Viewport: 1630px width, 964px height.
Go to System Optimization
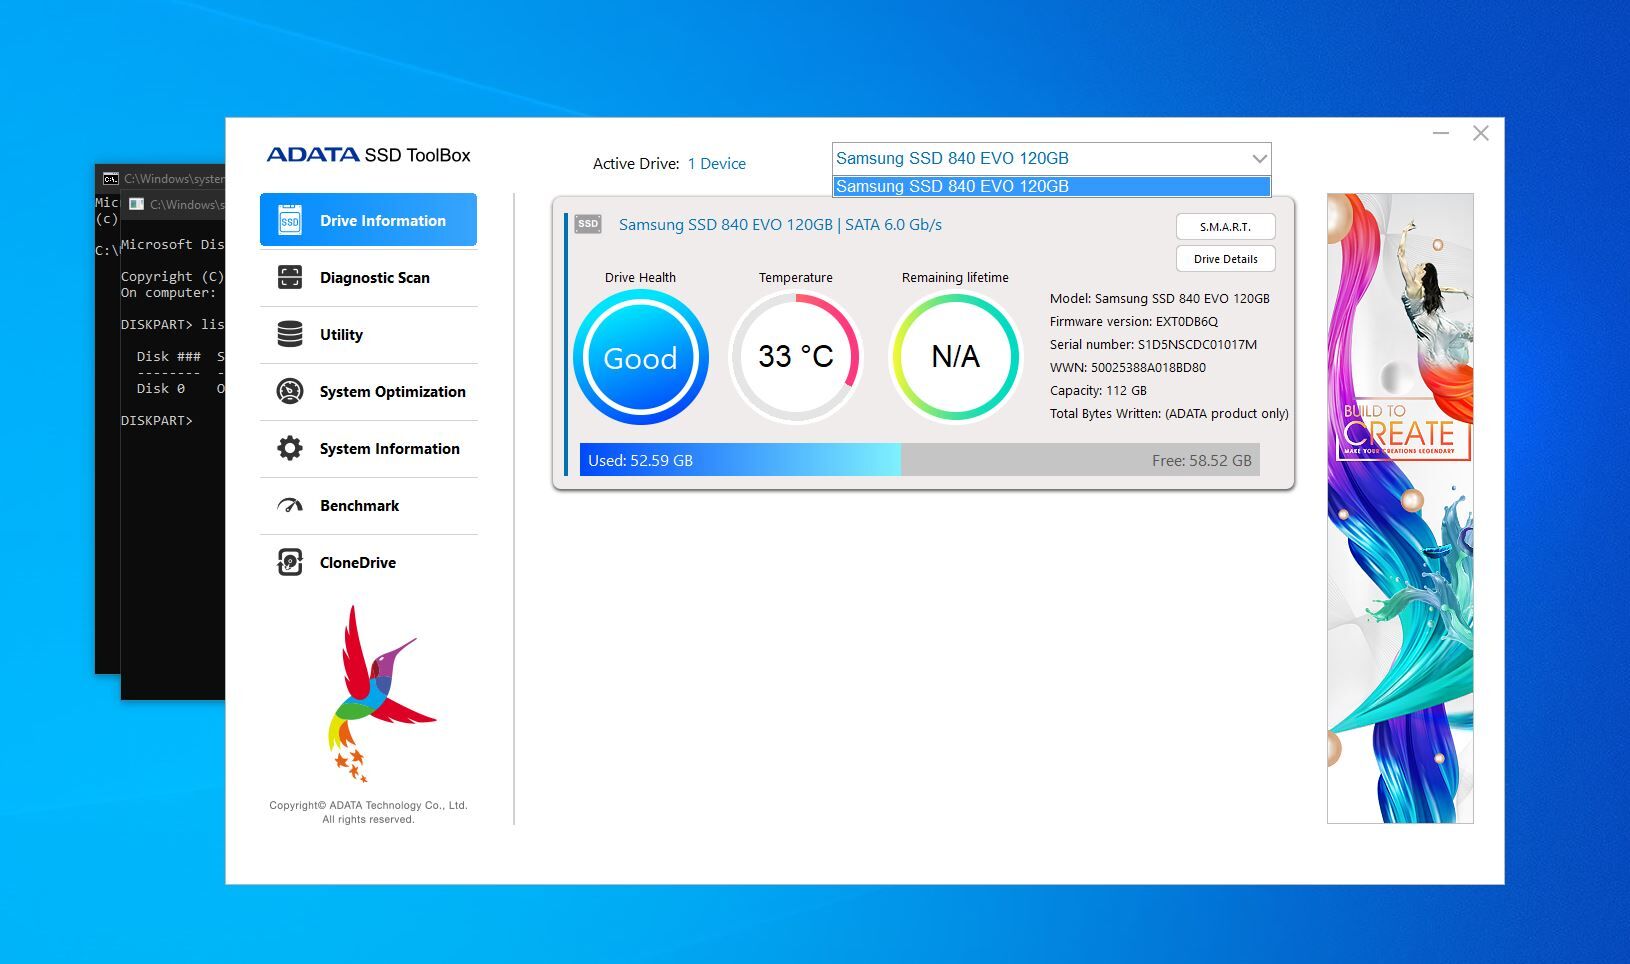pyautogui.click(x=368, y=392)
